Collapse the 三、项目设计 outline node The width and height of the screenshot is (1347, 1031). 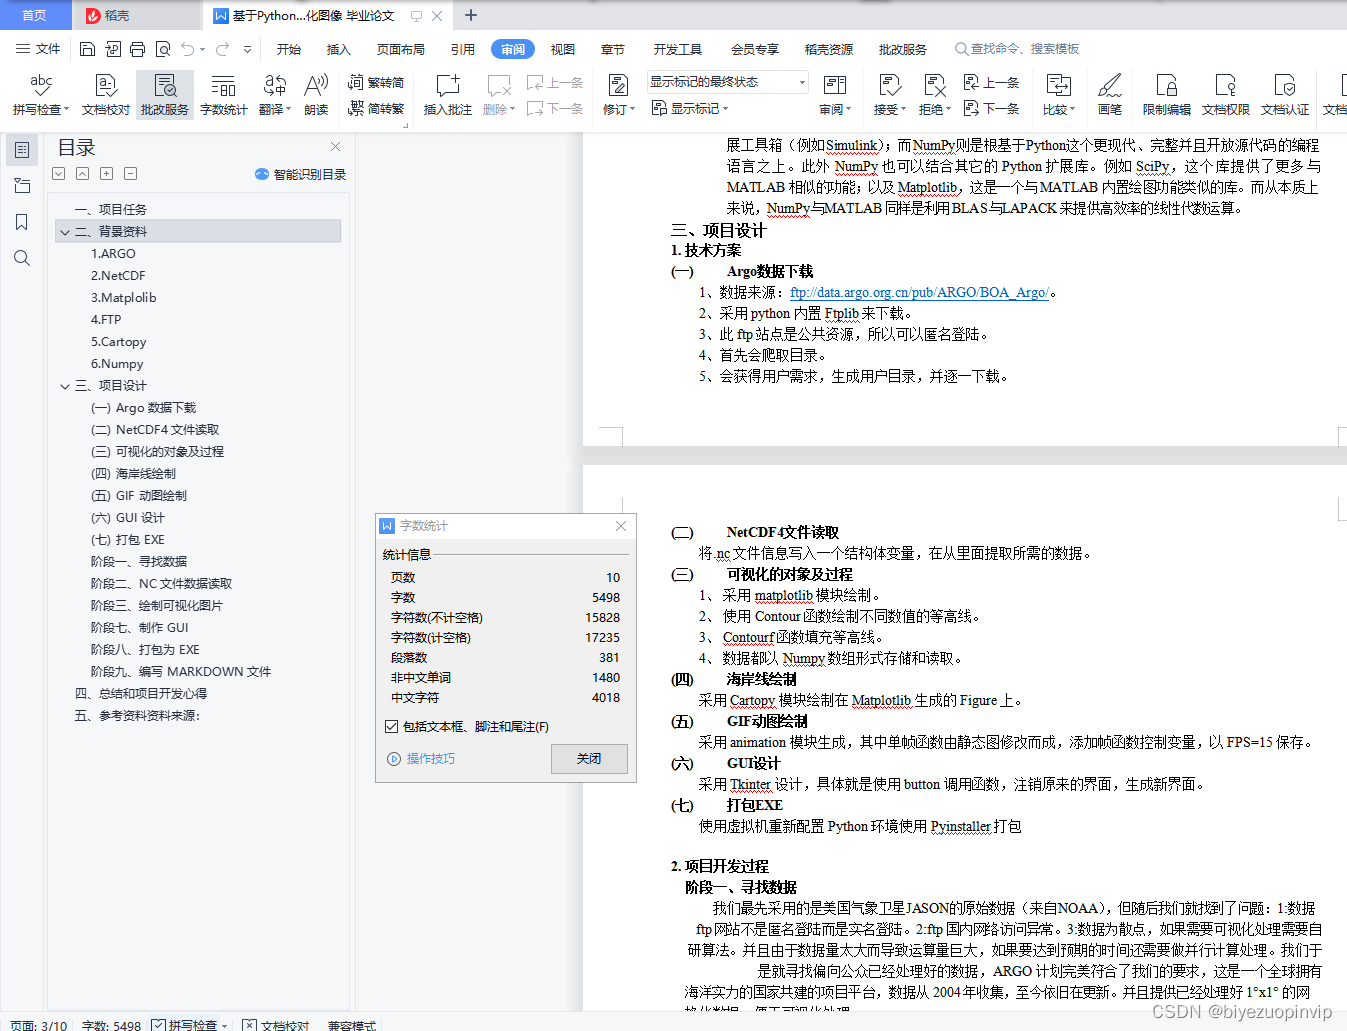[x=65, y=386]
